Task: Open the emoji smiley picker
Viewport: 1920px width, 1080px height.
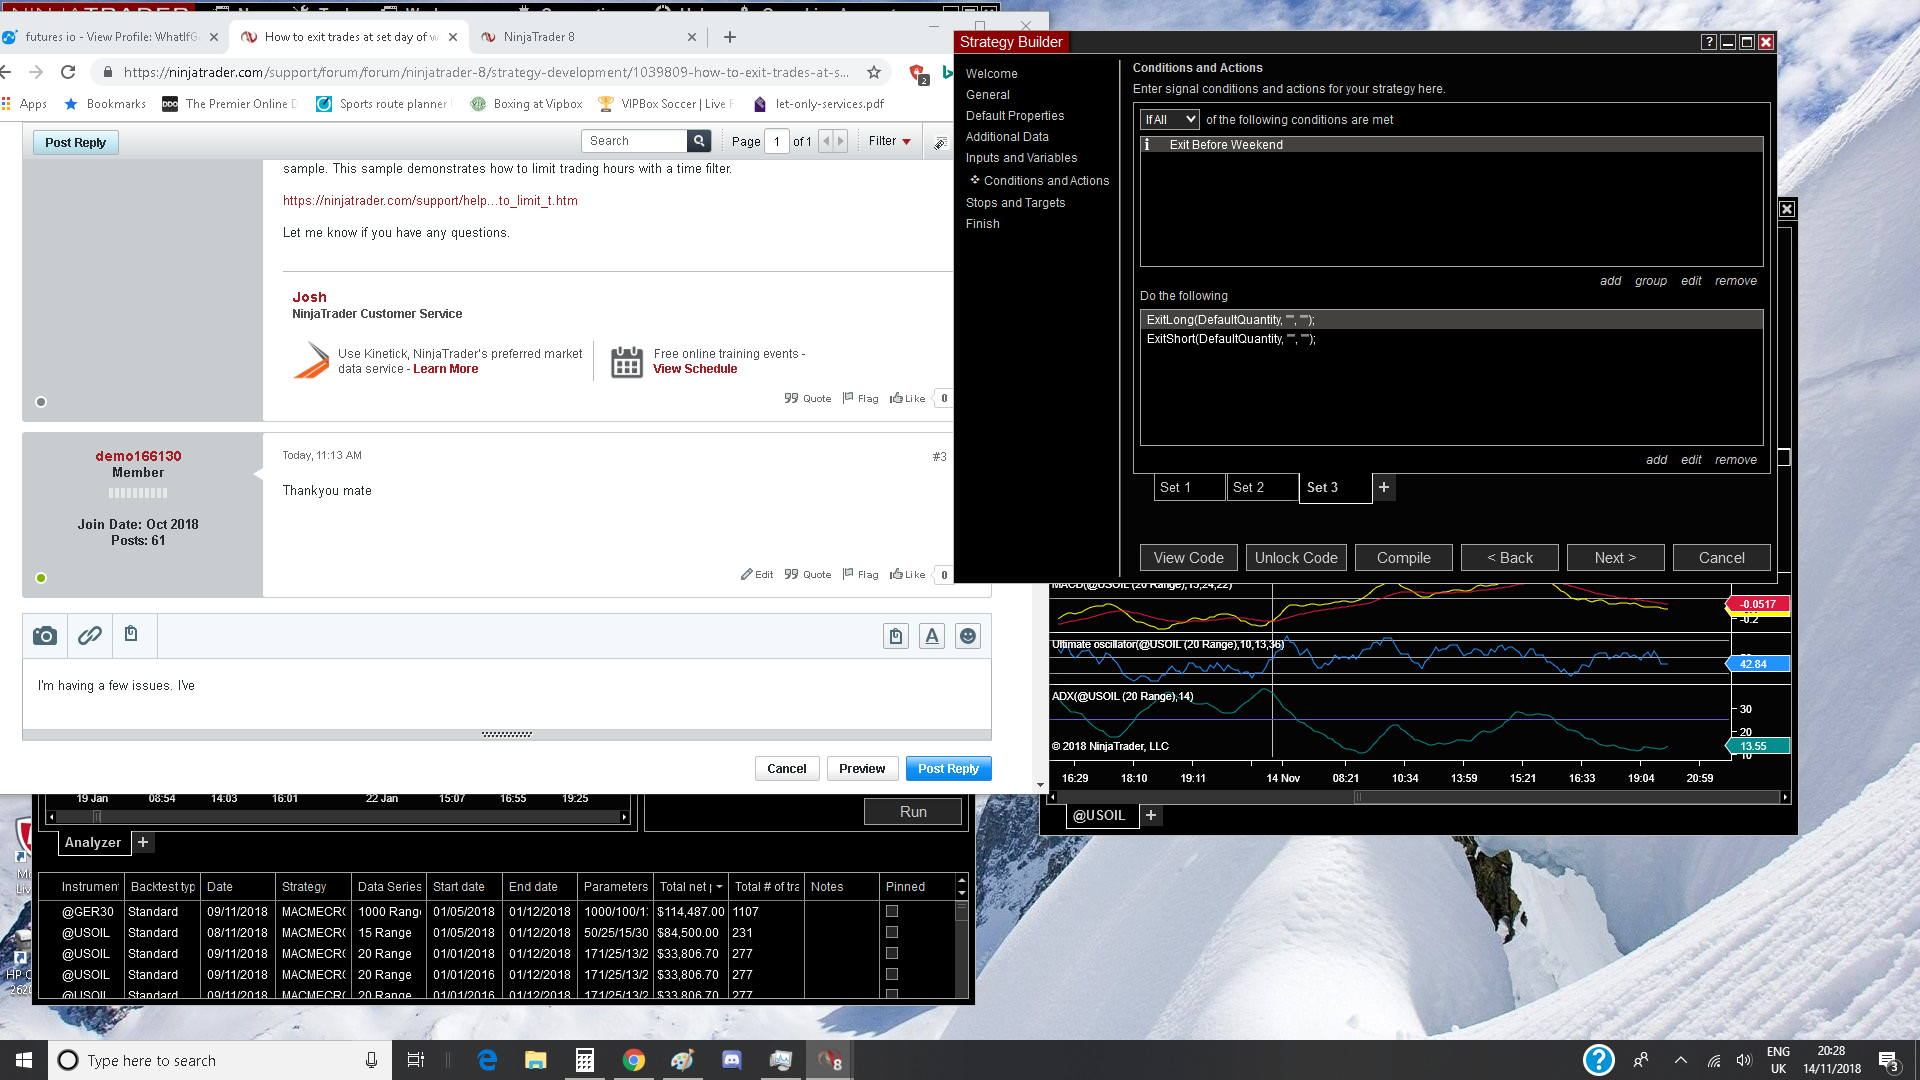Action: (x=967, y=636)
